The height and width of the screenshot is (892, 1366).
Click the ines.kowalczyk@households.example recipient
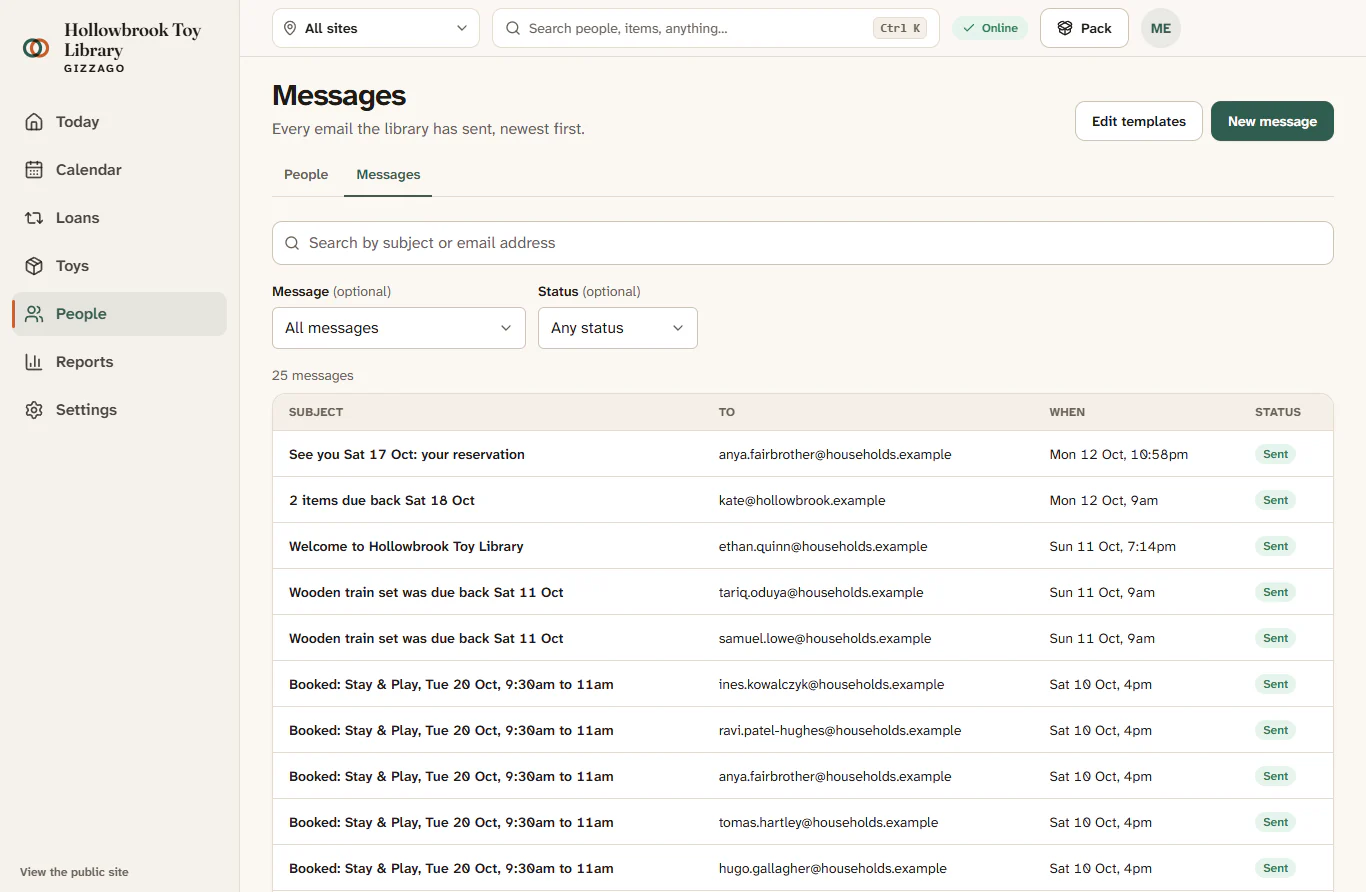pos(831,684)
